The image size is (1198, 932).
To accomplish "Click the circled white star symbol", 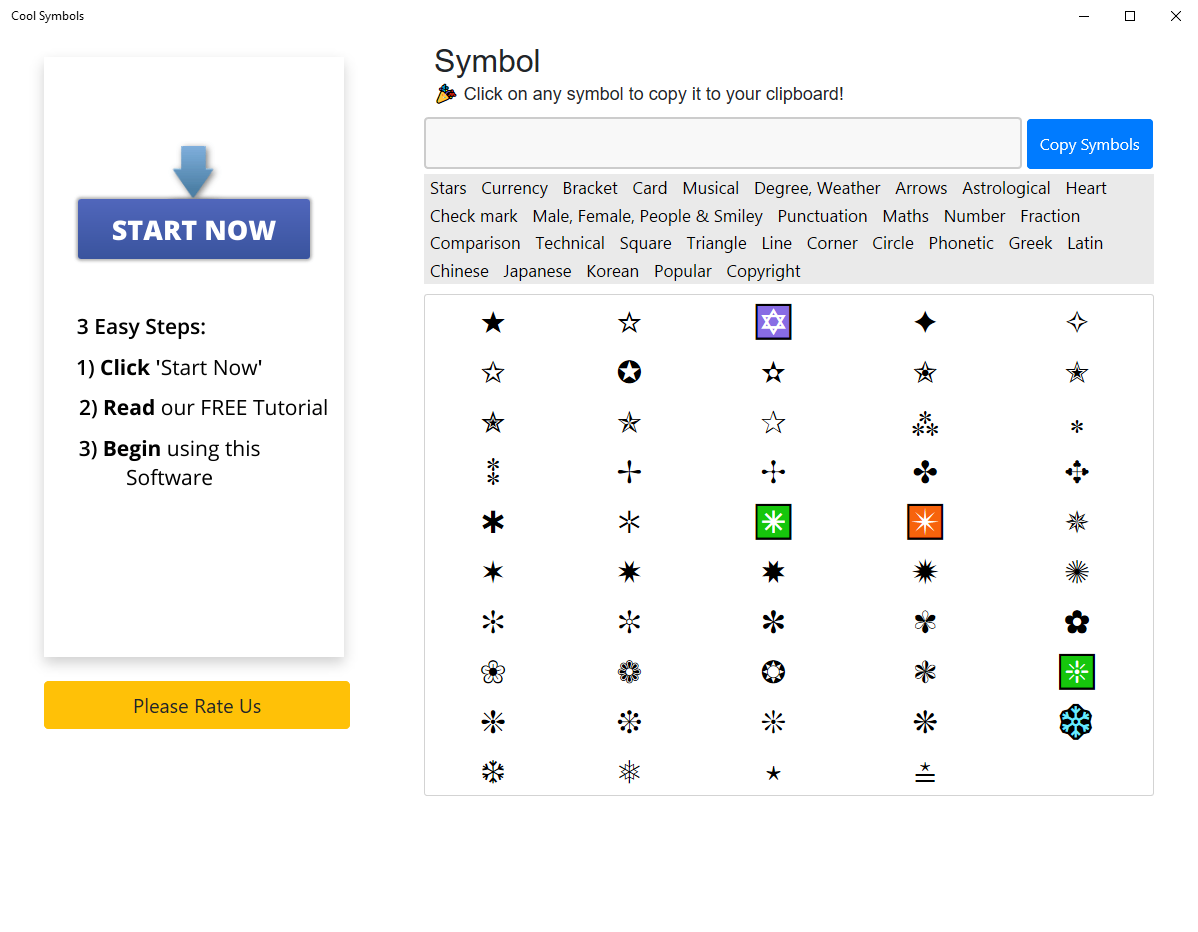I will [629, 373].
